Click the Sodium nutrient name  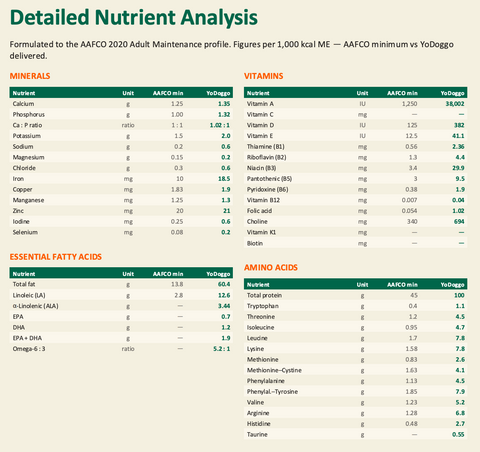point(23,146)
